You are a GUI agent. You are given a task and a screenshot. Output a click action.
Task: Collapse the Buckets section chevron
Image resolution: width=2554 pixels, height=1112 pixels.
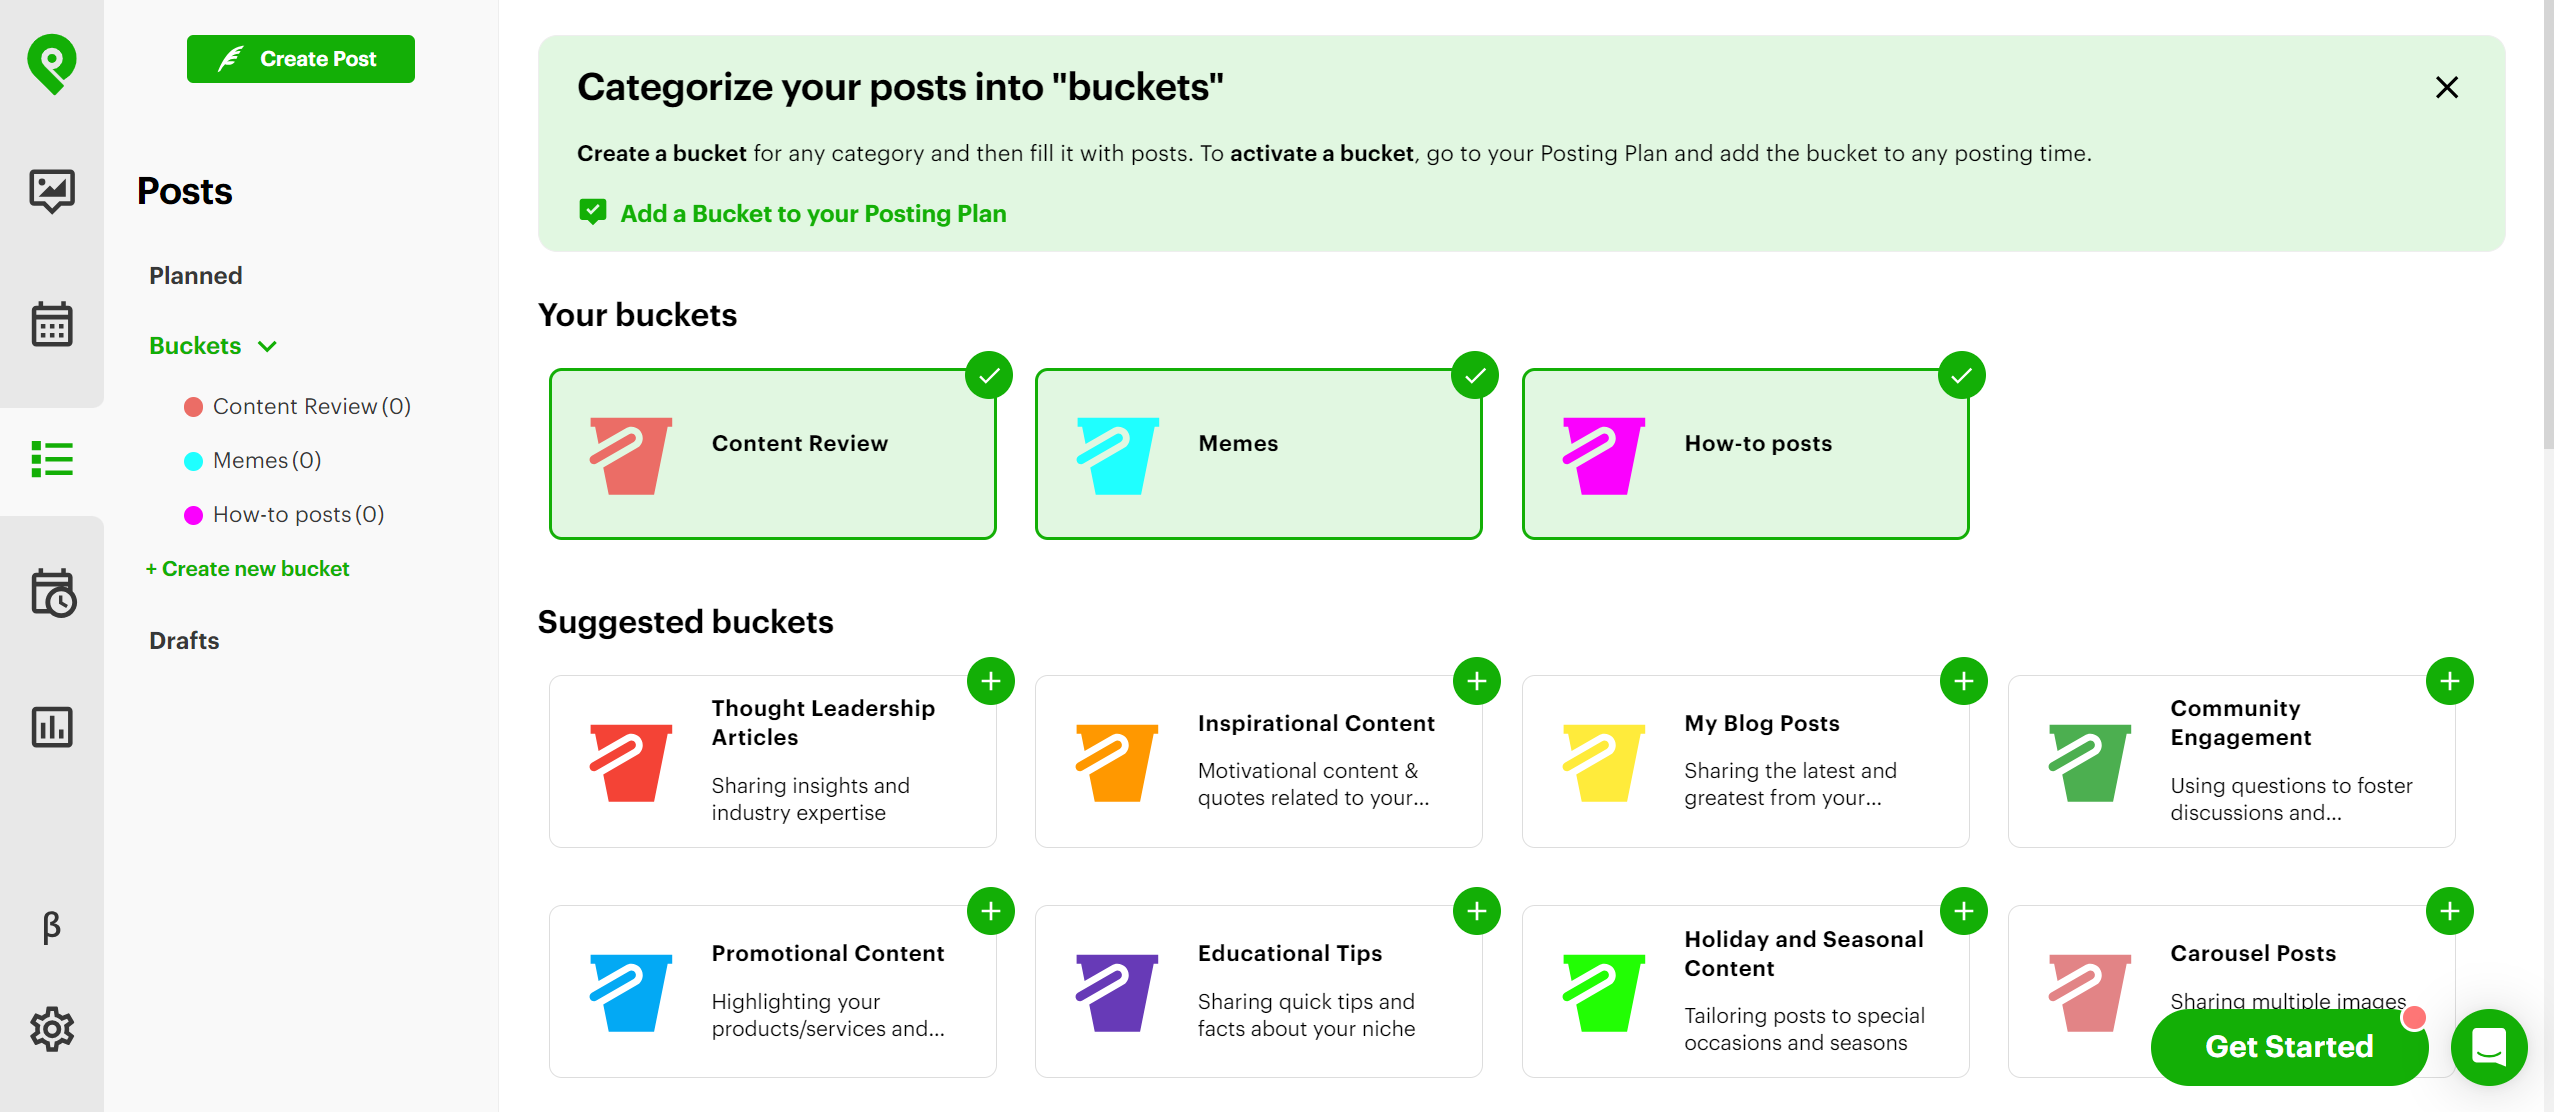266,346
